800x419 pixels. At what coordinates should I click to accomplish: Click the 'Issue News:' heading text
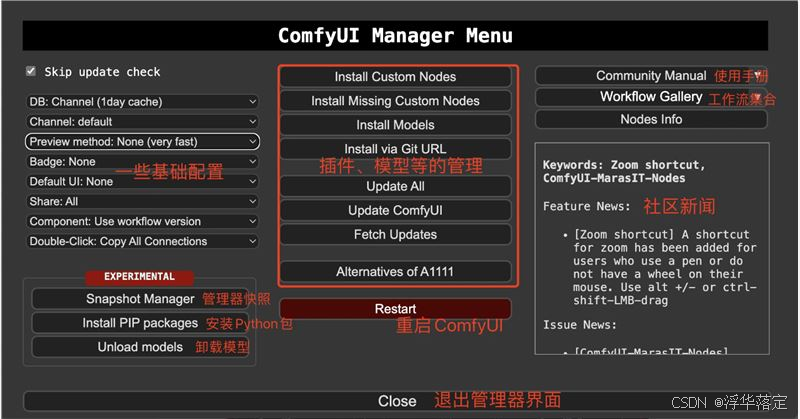580,325
